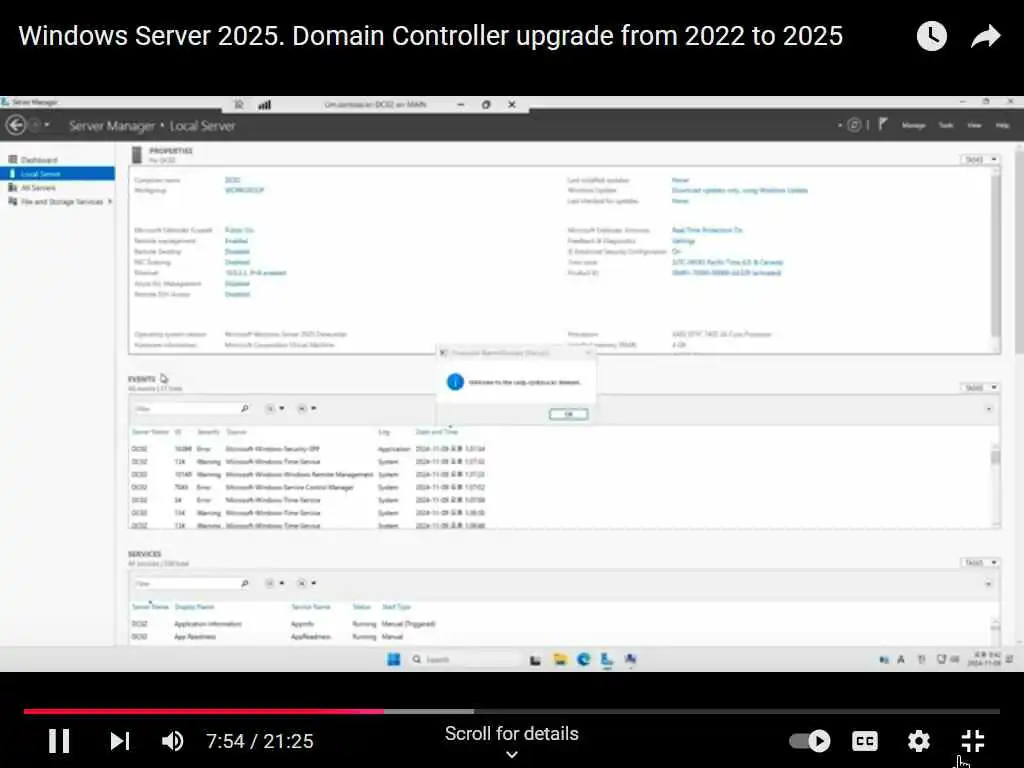This screenshot has height=768, width=1024.
Task: Open the View menu in Server Manager
Action: tap(974, 125)
